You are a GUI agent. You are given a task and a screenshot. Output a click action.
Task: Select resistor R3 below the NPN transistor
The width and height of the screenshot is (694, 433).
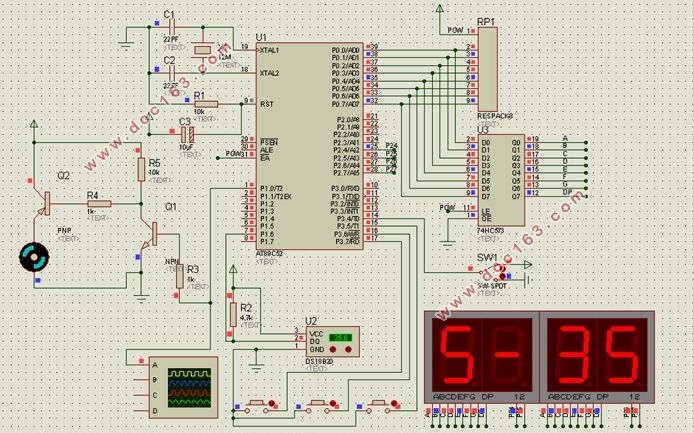click(180, 276)
